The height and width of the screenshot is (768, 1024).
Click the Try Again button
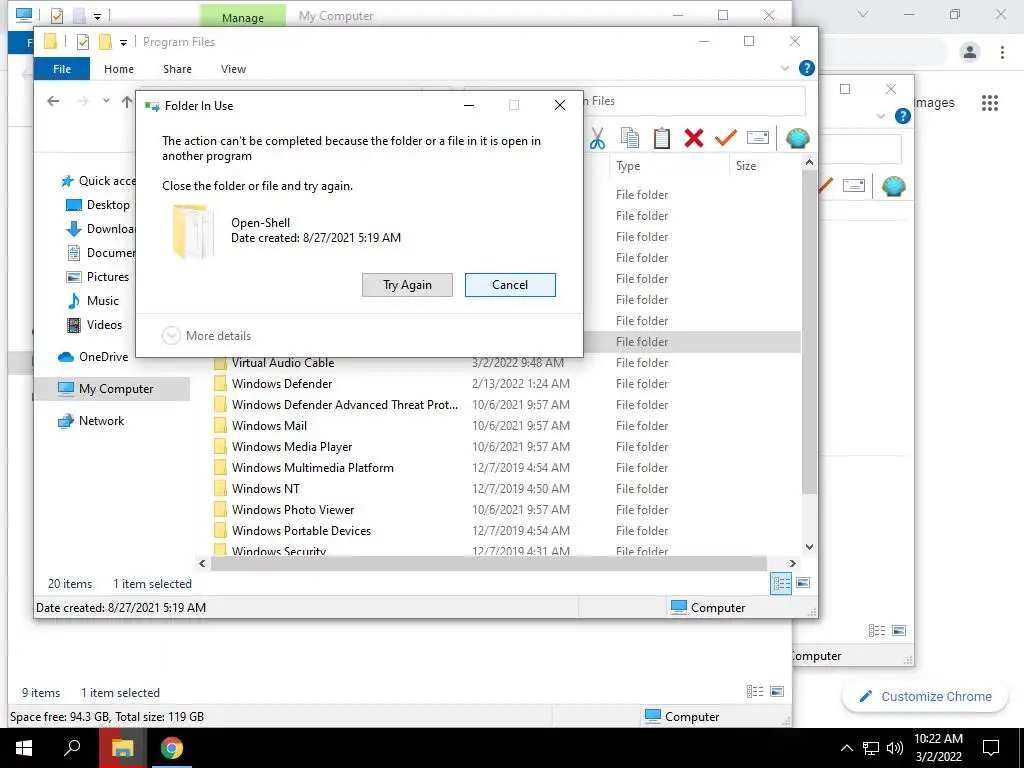[x=408, y=285]
